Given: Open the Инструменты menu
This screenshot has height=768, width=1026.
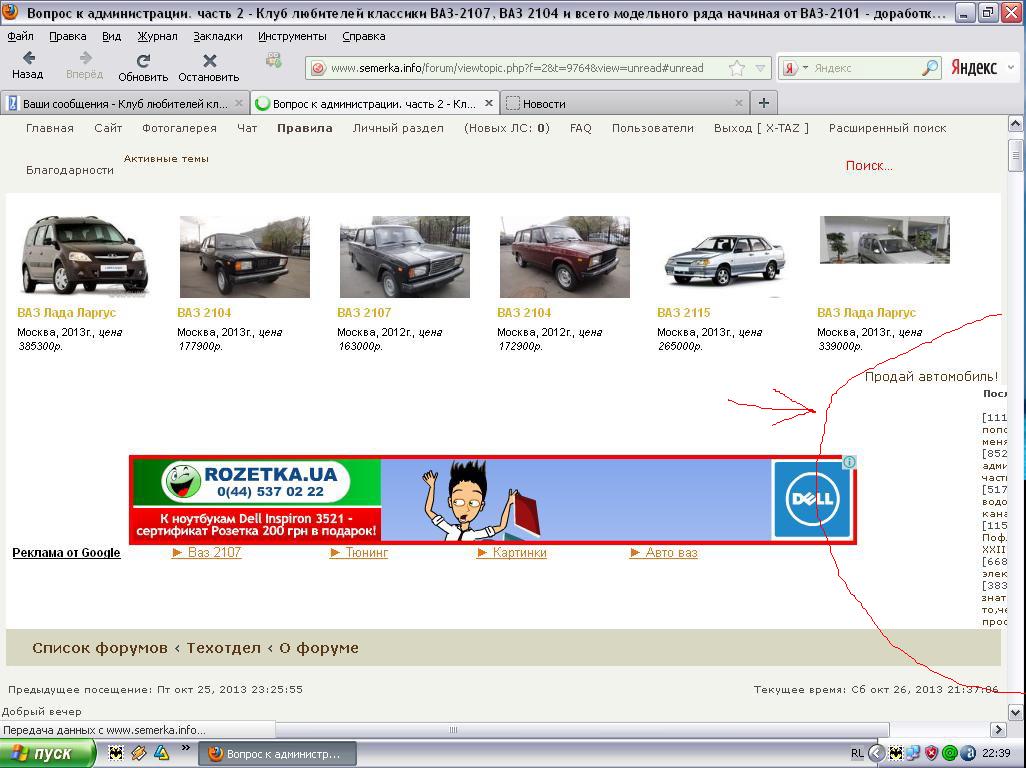Looking at the screenshot, I should (292, 37).
